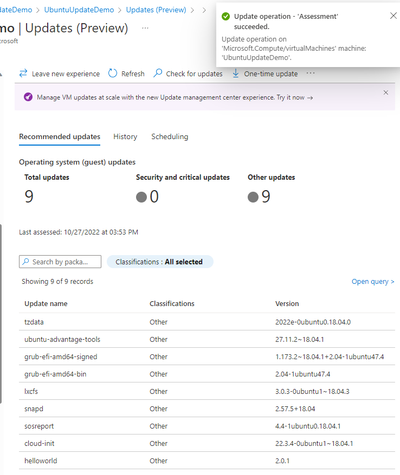Image resolution: width=400 pixels, height=475 pixels.
Task: Dismiss the Update management center banner
Action: (386, 93)
